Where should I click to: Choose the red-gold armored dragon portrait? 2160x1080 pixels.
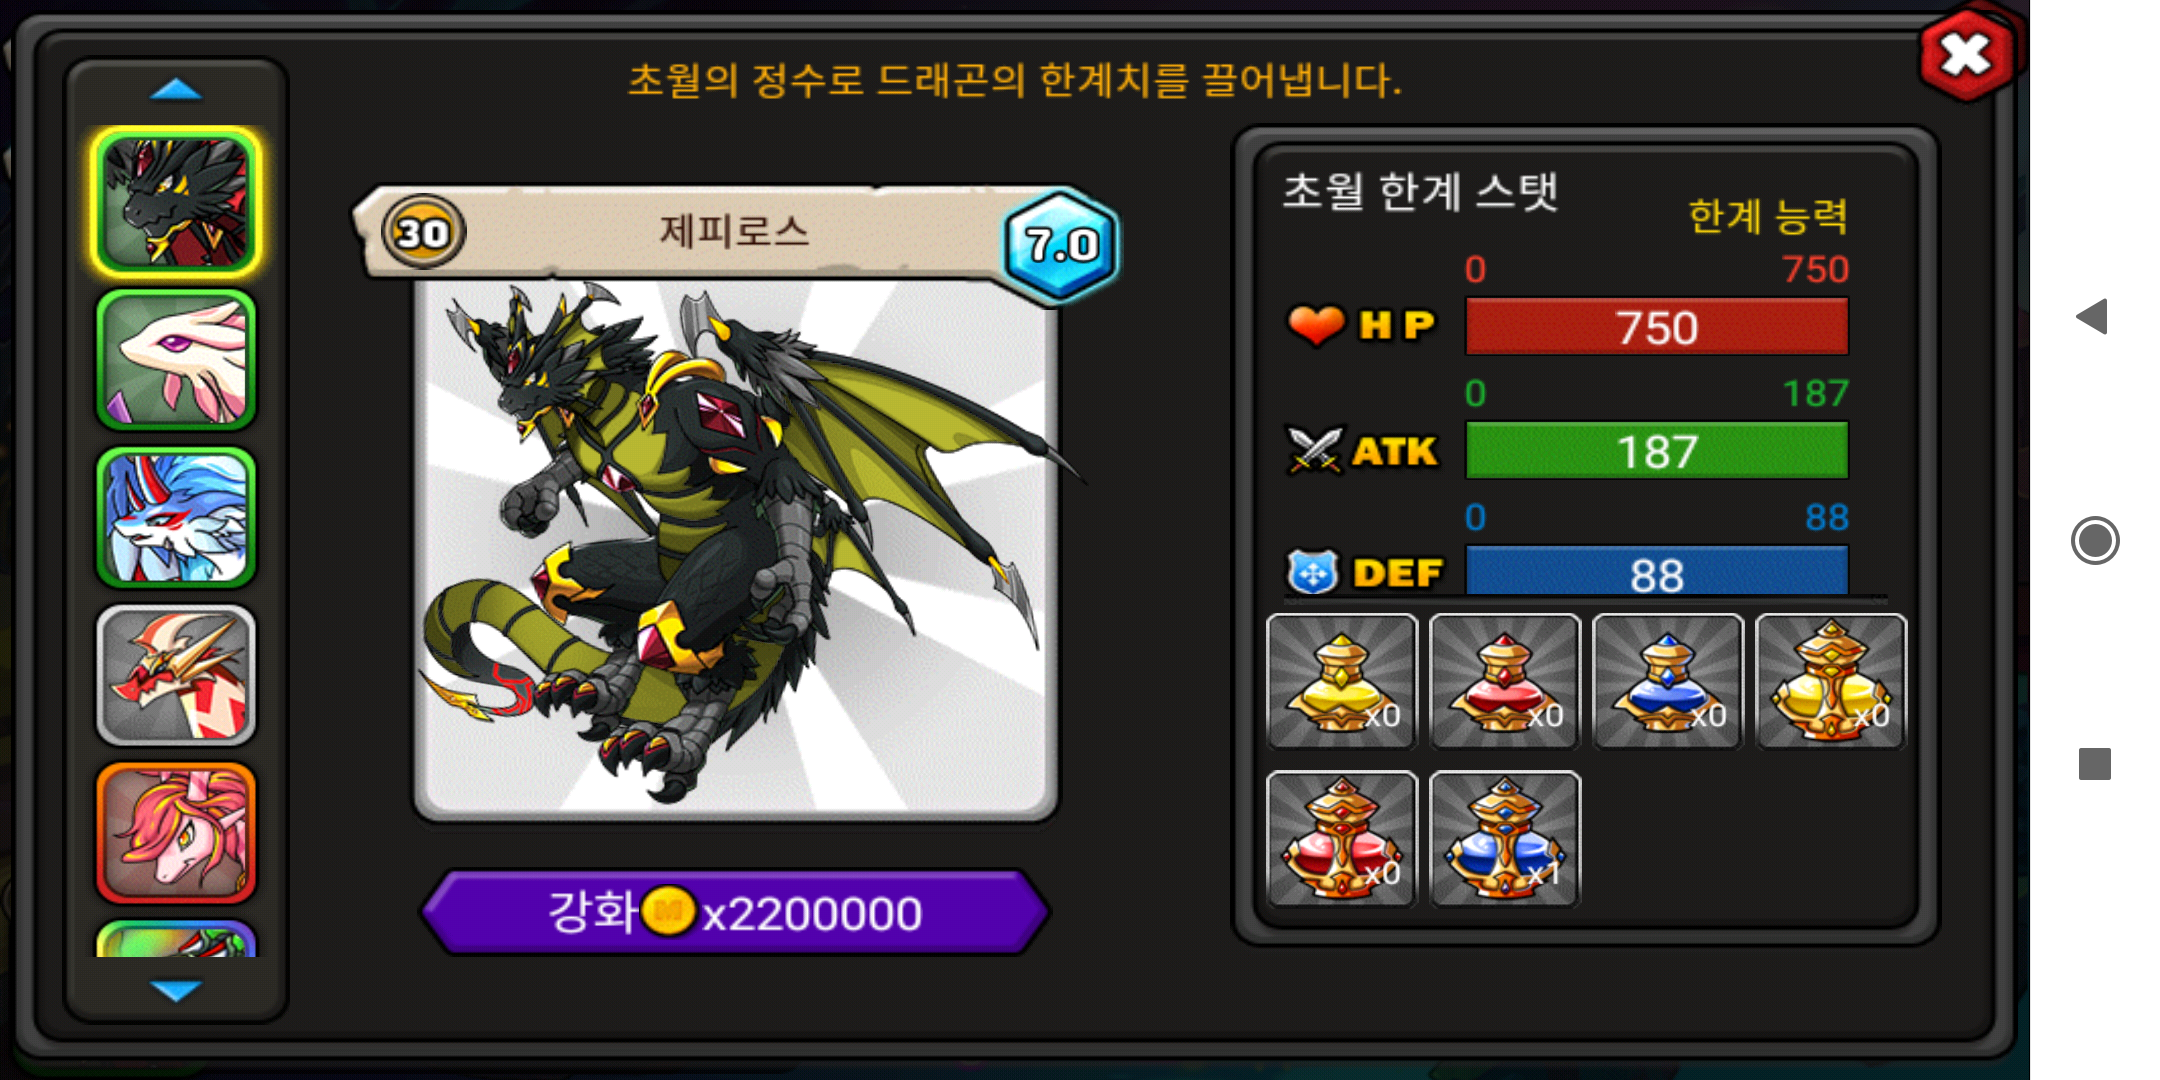click(x=176, y=675)
